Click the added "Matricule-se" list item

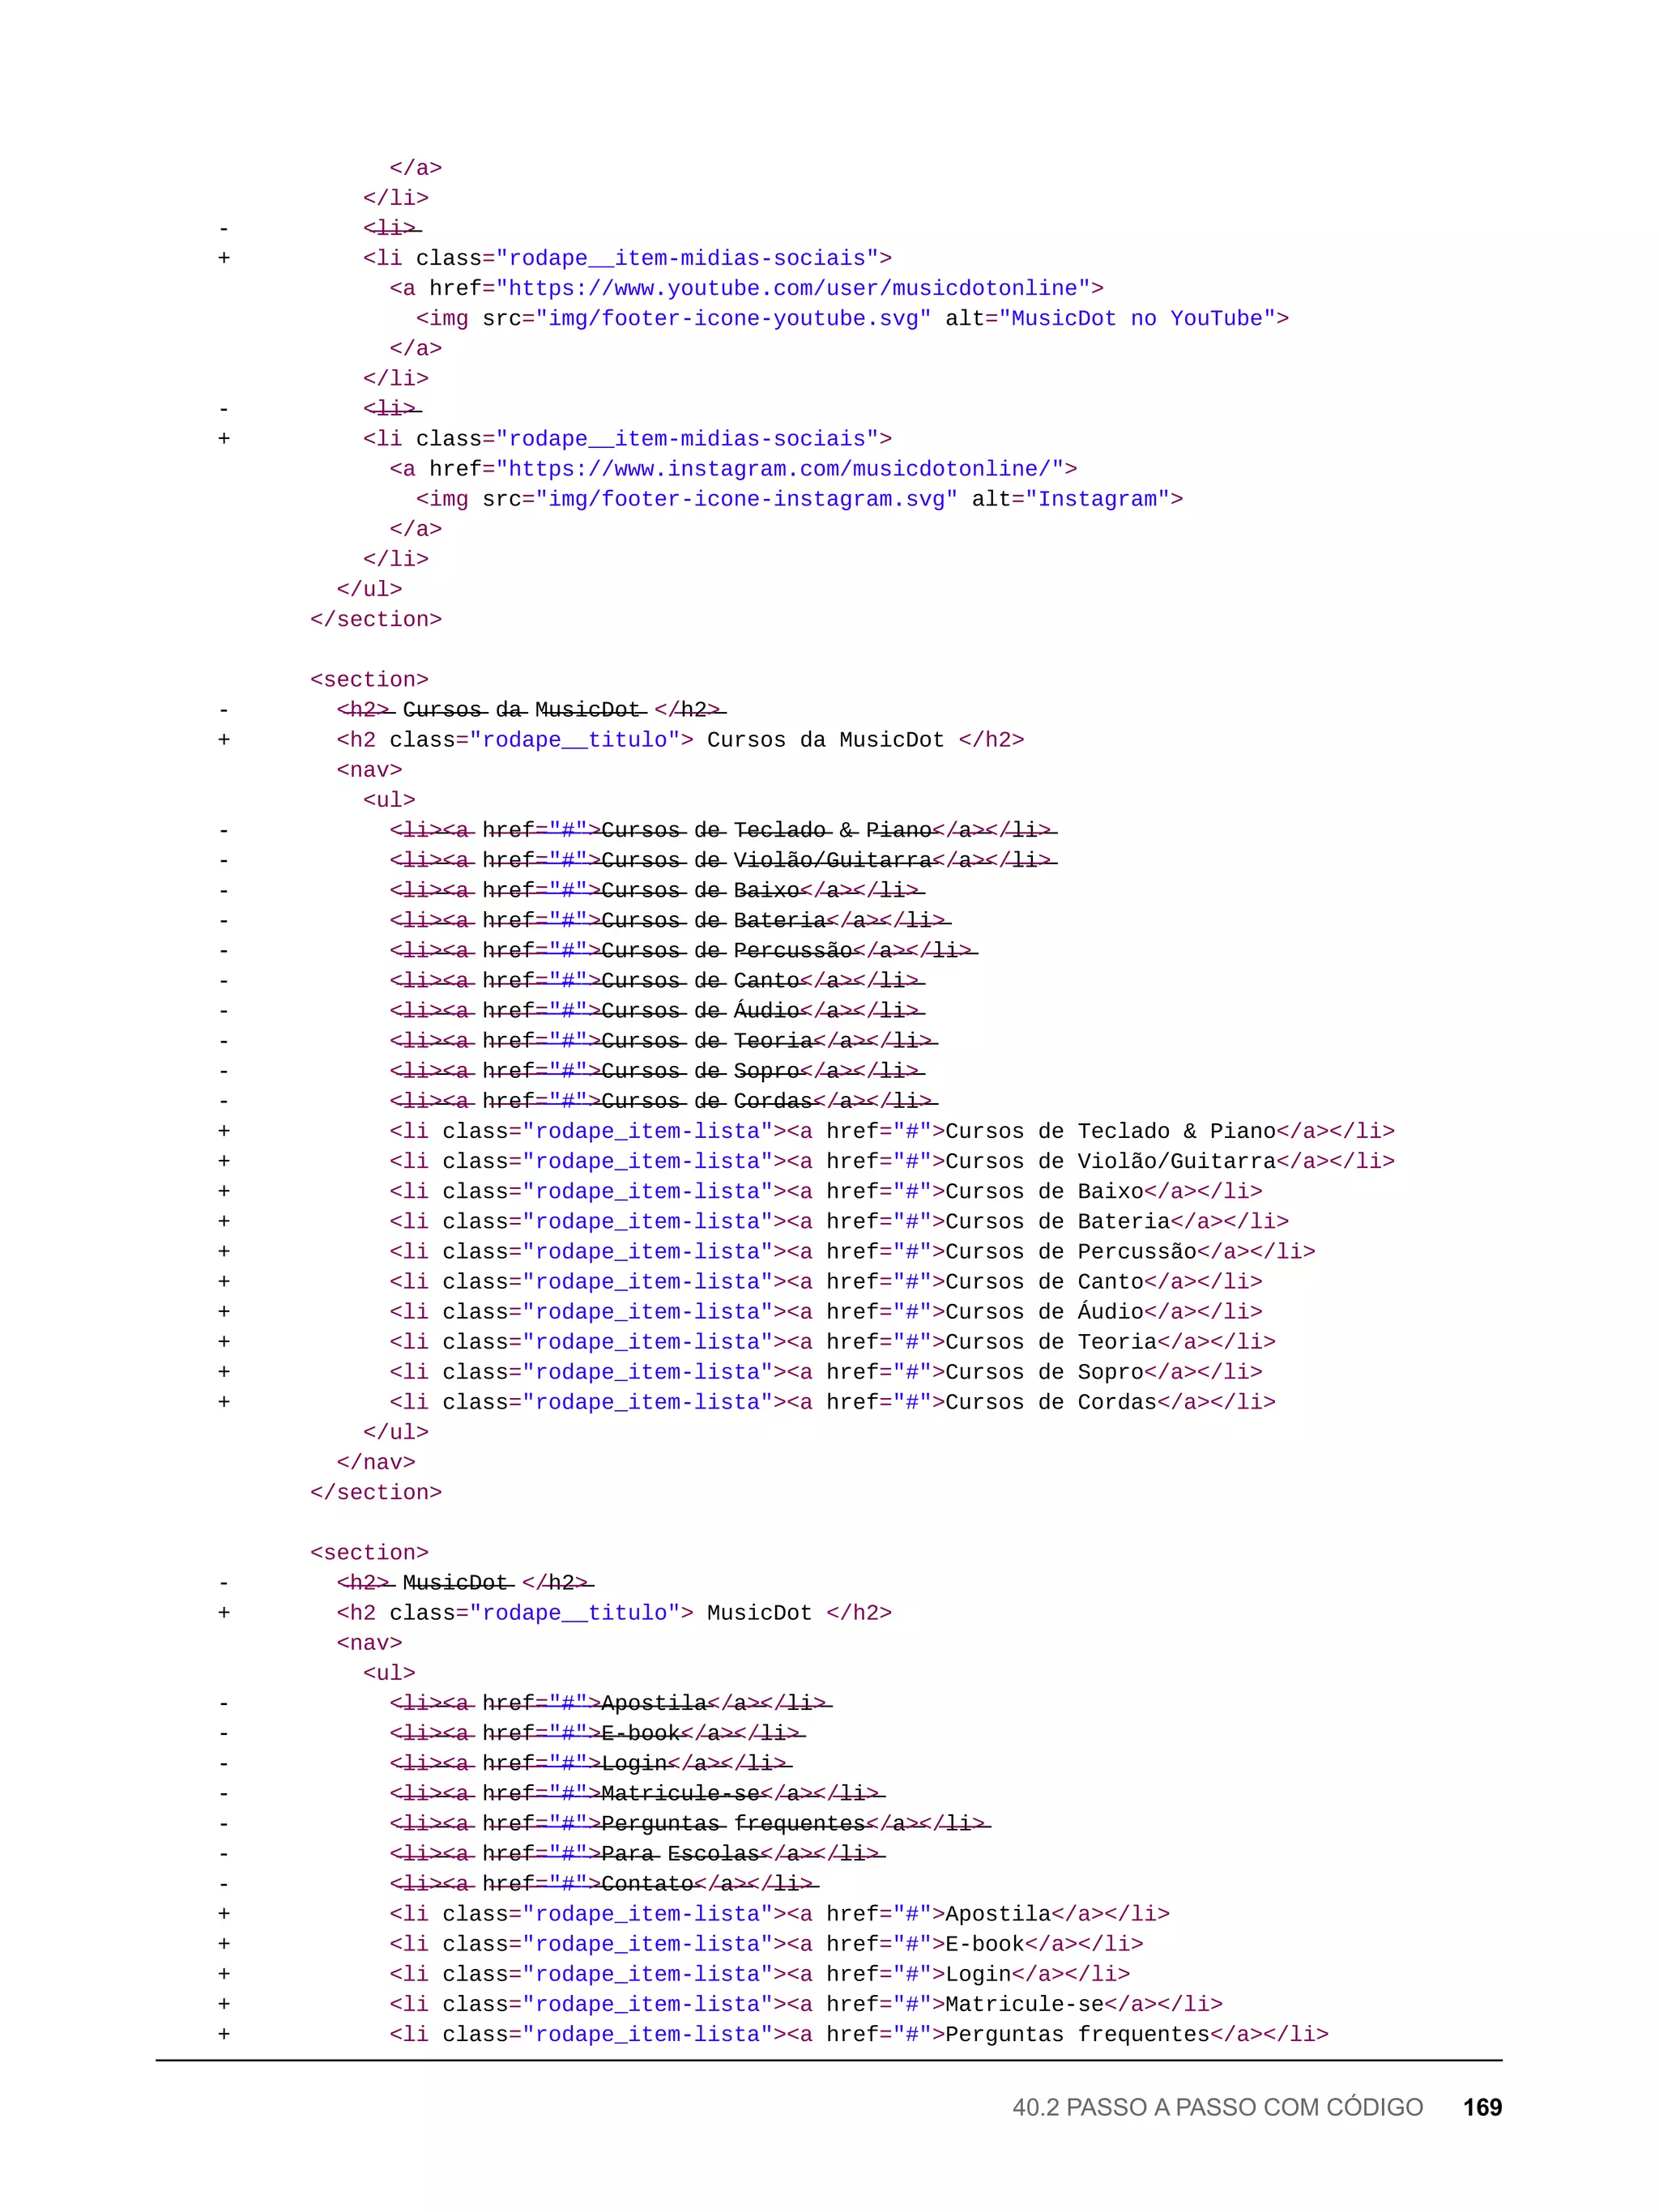(1024, 2004)
